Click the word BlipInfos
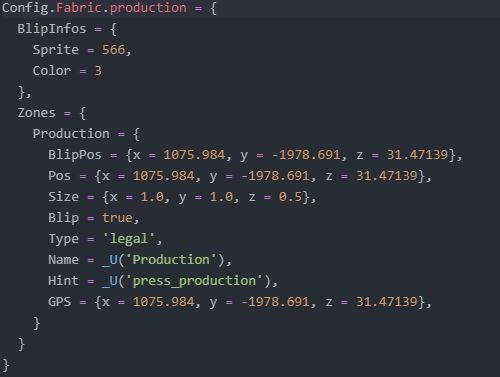The height and width of the screenshot is (377, 500). pyautogui.click(x=52, y=29)
